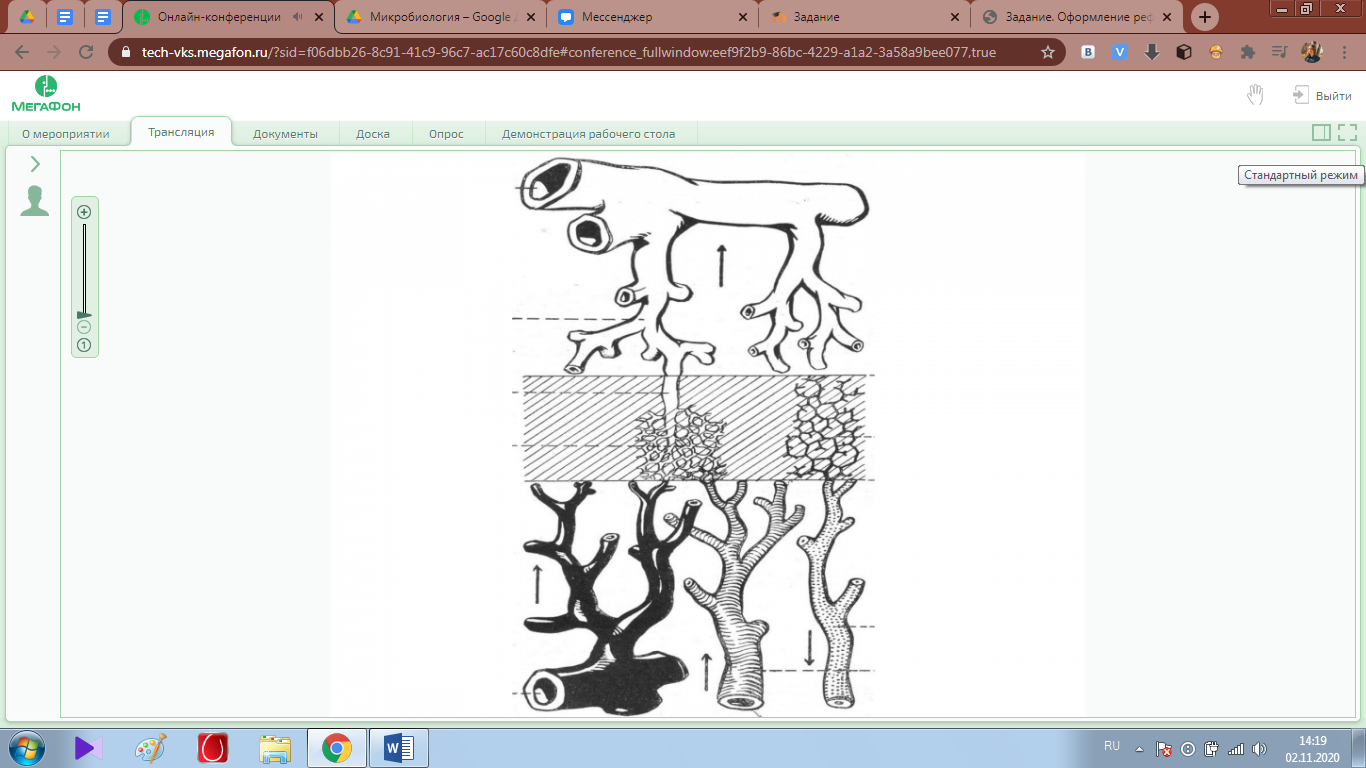Open Paint from the taskbar

(x=151, y=748)
